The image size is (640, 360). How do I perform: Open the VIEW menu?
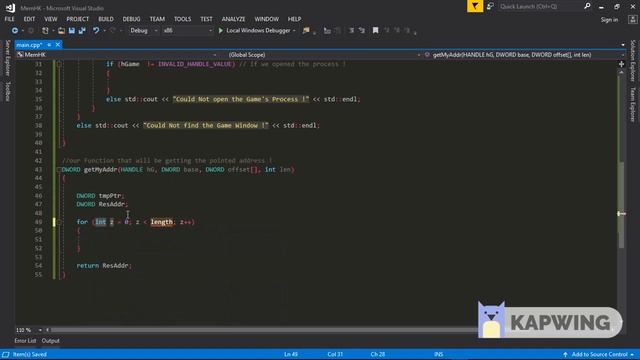[x=51, y=19]
